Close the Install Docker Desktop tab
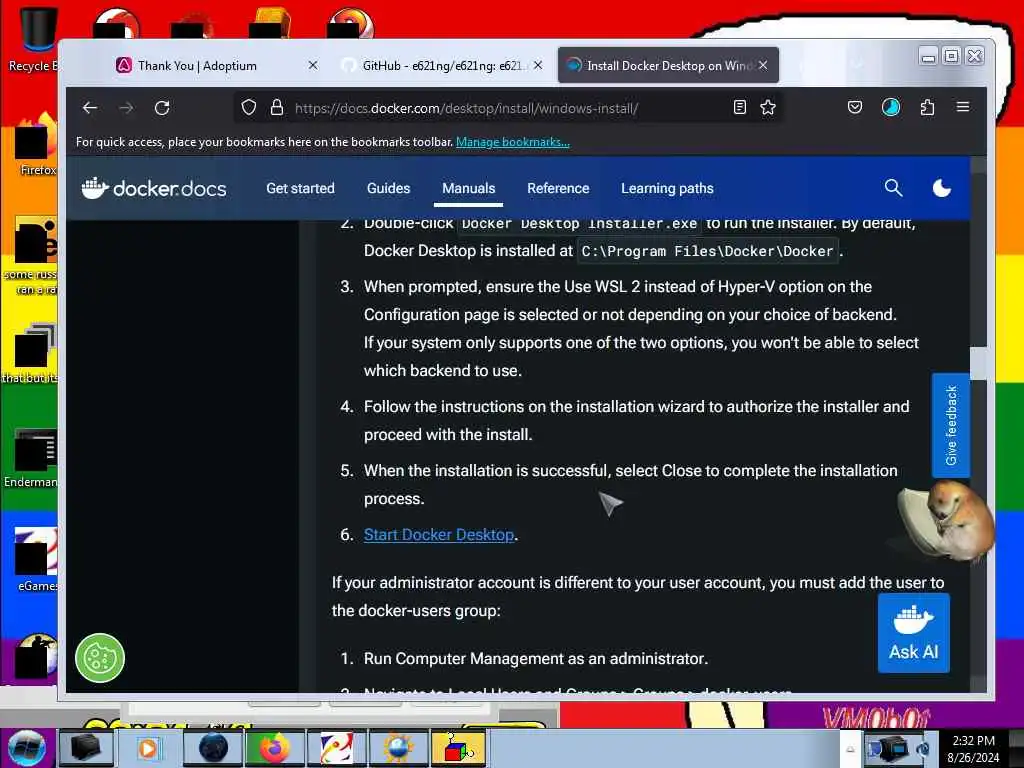1024x768 pixels. [763, 65]
